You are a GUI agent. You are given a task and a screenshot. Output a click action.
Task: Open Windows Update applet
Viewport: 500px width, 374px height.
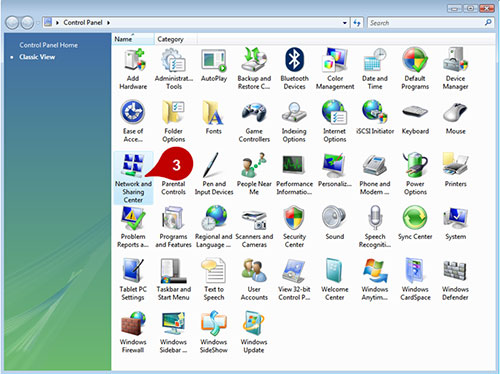pyautogui.click(x=254, y=332)
